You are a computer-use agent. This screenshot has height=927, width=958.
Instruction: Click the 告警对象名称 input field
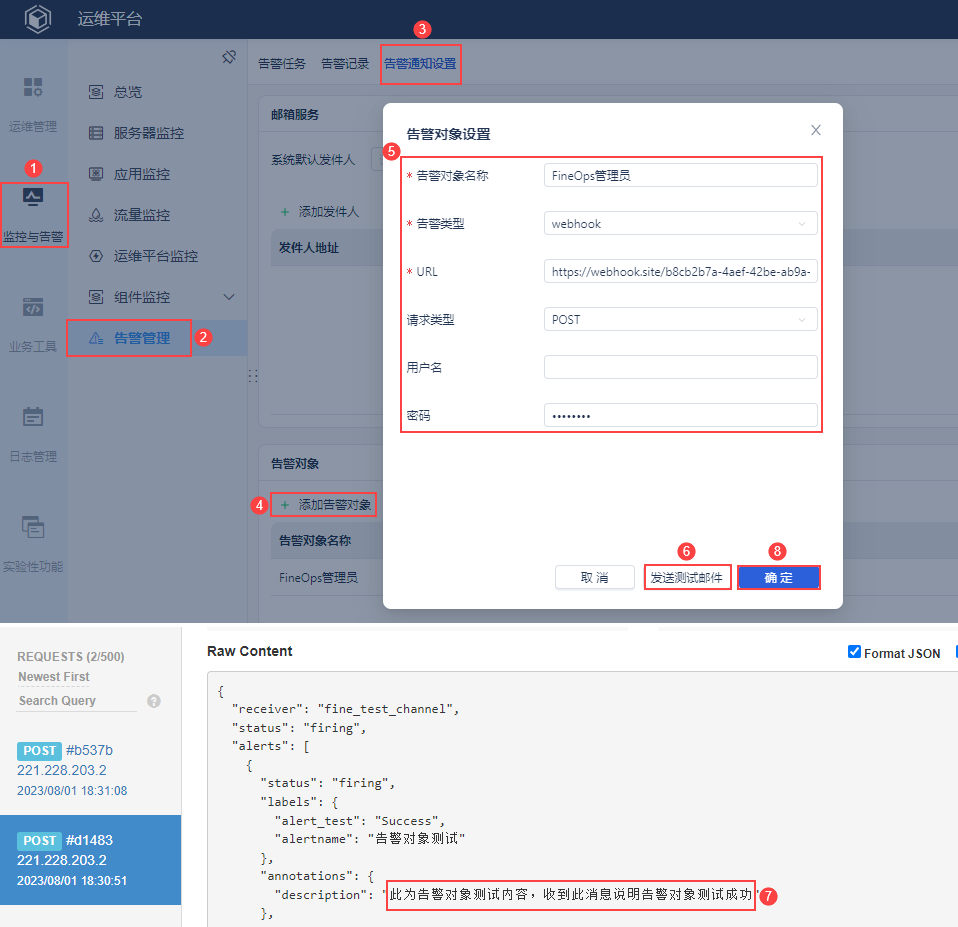tap(681, 175)
